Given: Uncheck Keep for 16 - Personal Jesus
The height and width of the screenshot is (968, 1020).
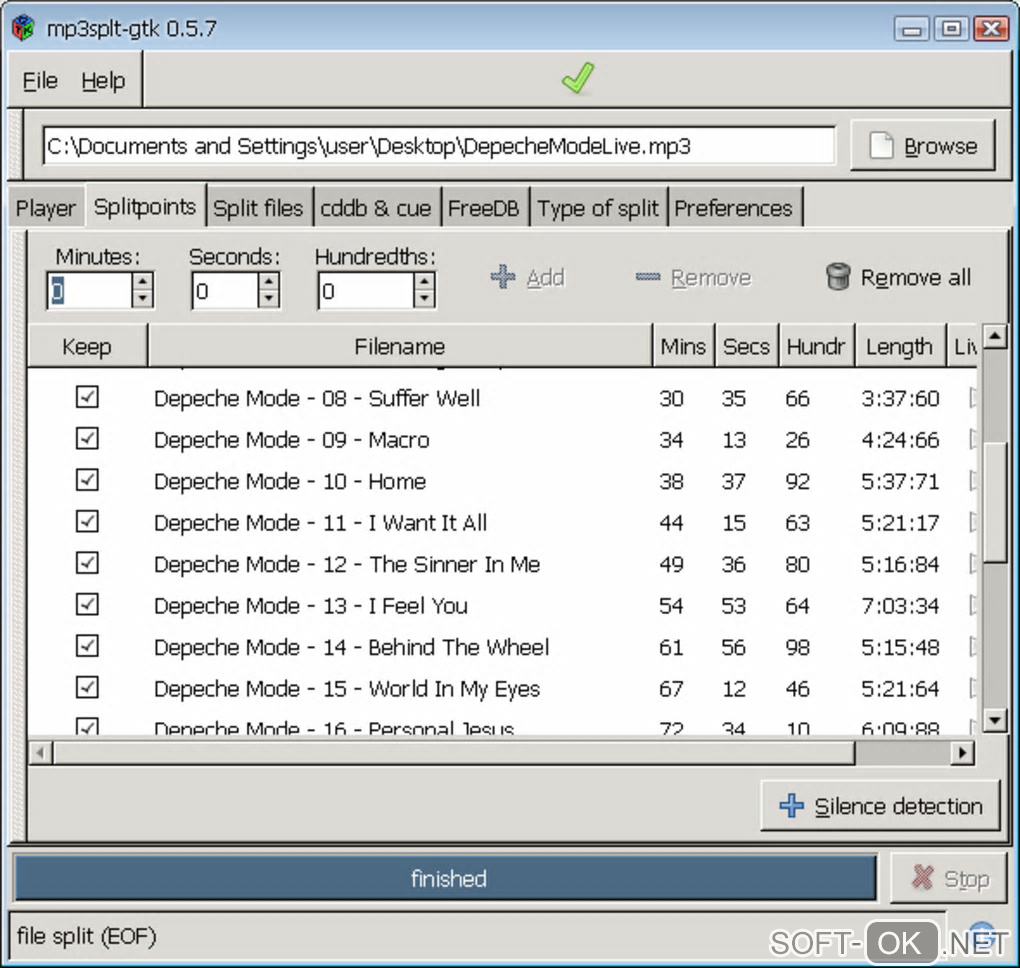Looking at the screenshot, I should click(x=87, y=726).
